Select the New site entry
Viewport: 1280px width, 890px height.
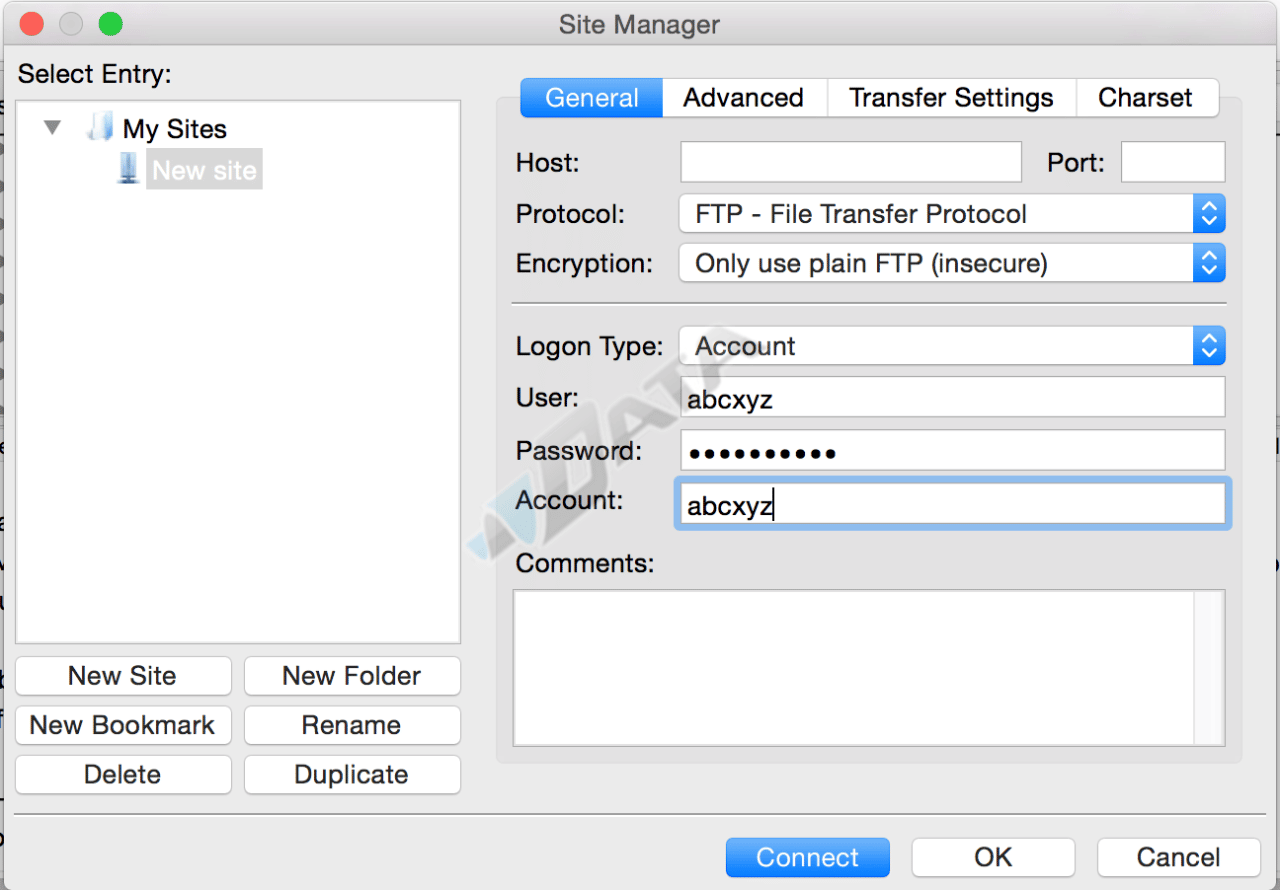coord(204,170)
